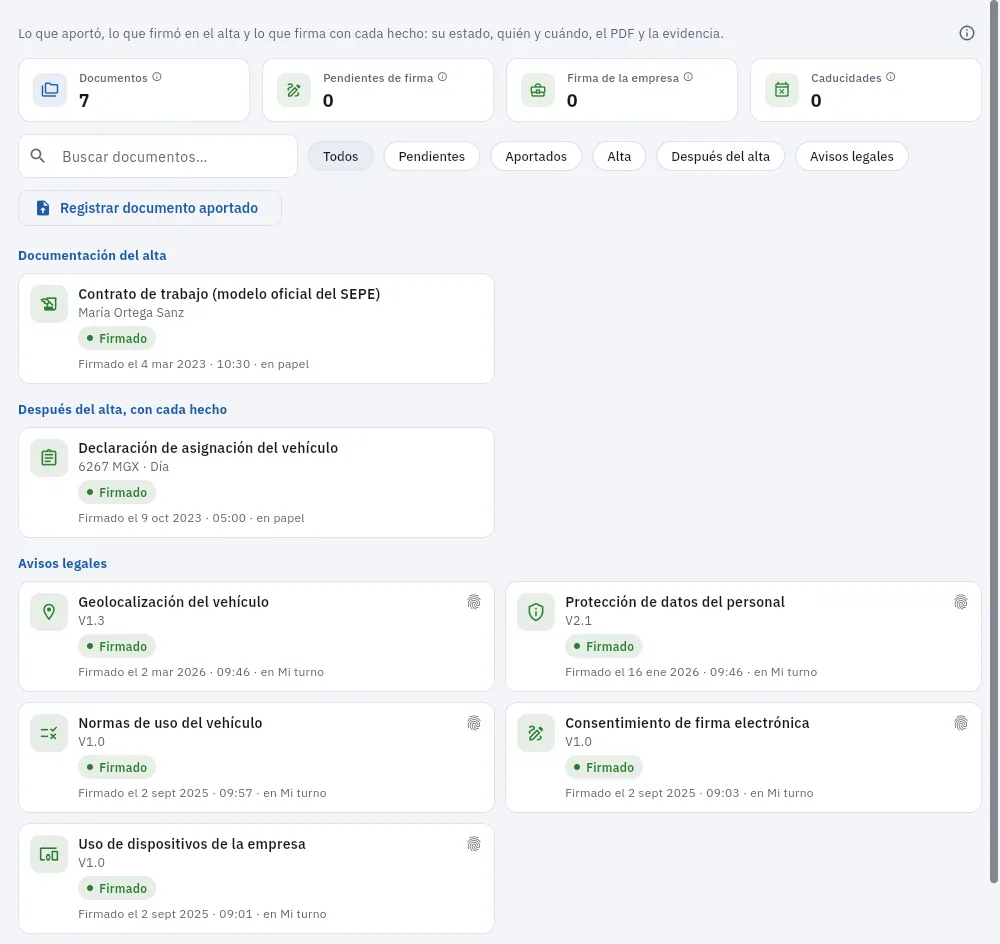Click the Contrato de trabajo document icon
The height and width of the screenshot is (944, 1000).
tap(49, 304)
